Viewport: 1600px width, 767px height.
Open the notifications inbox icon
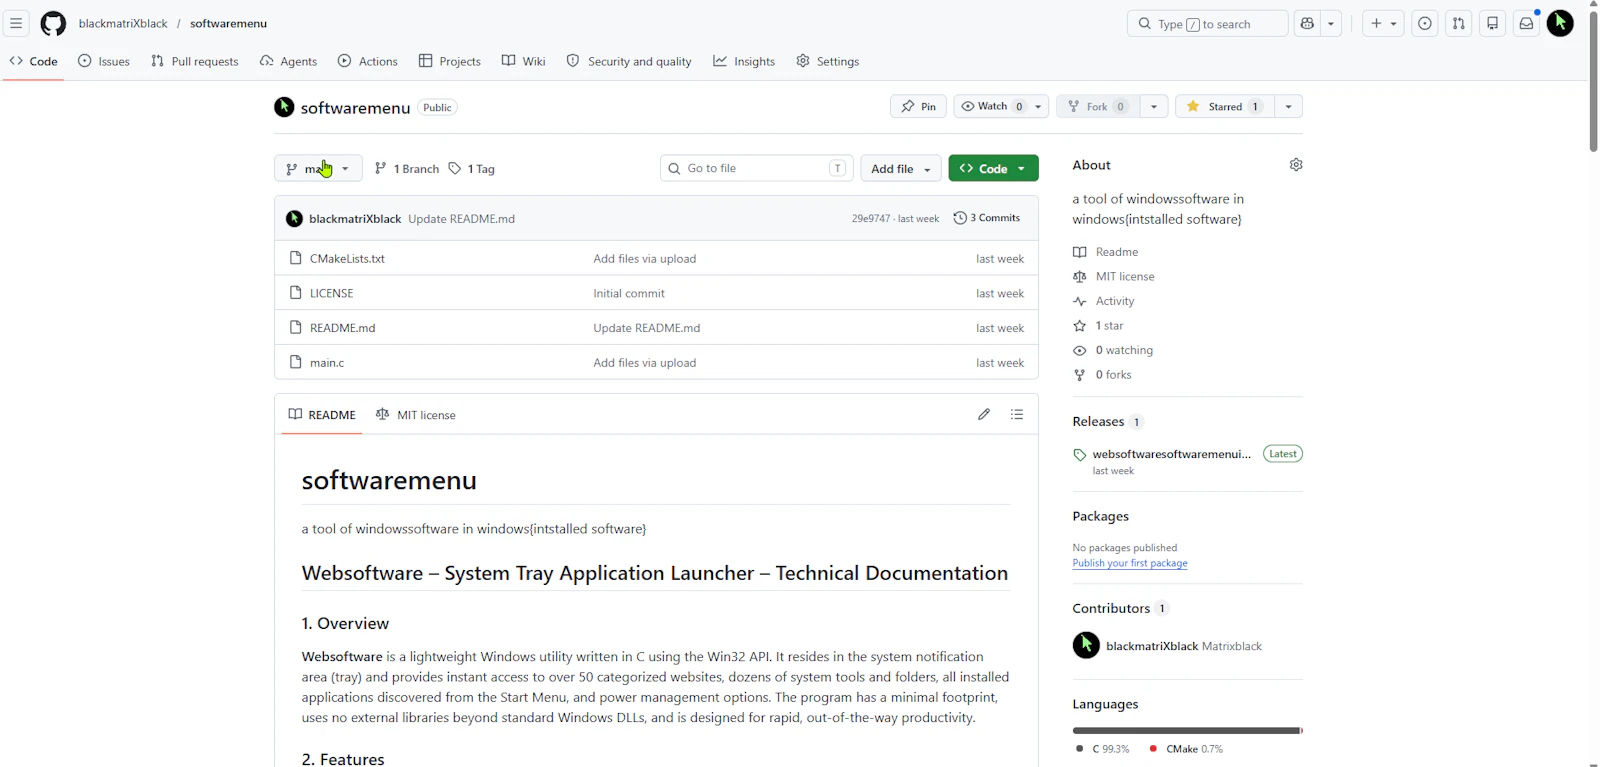coord(1526,23)
